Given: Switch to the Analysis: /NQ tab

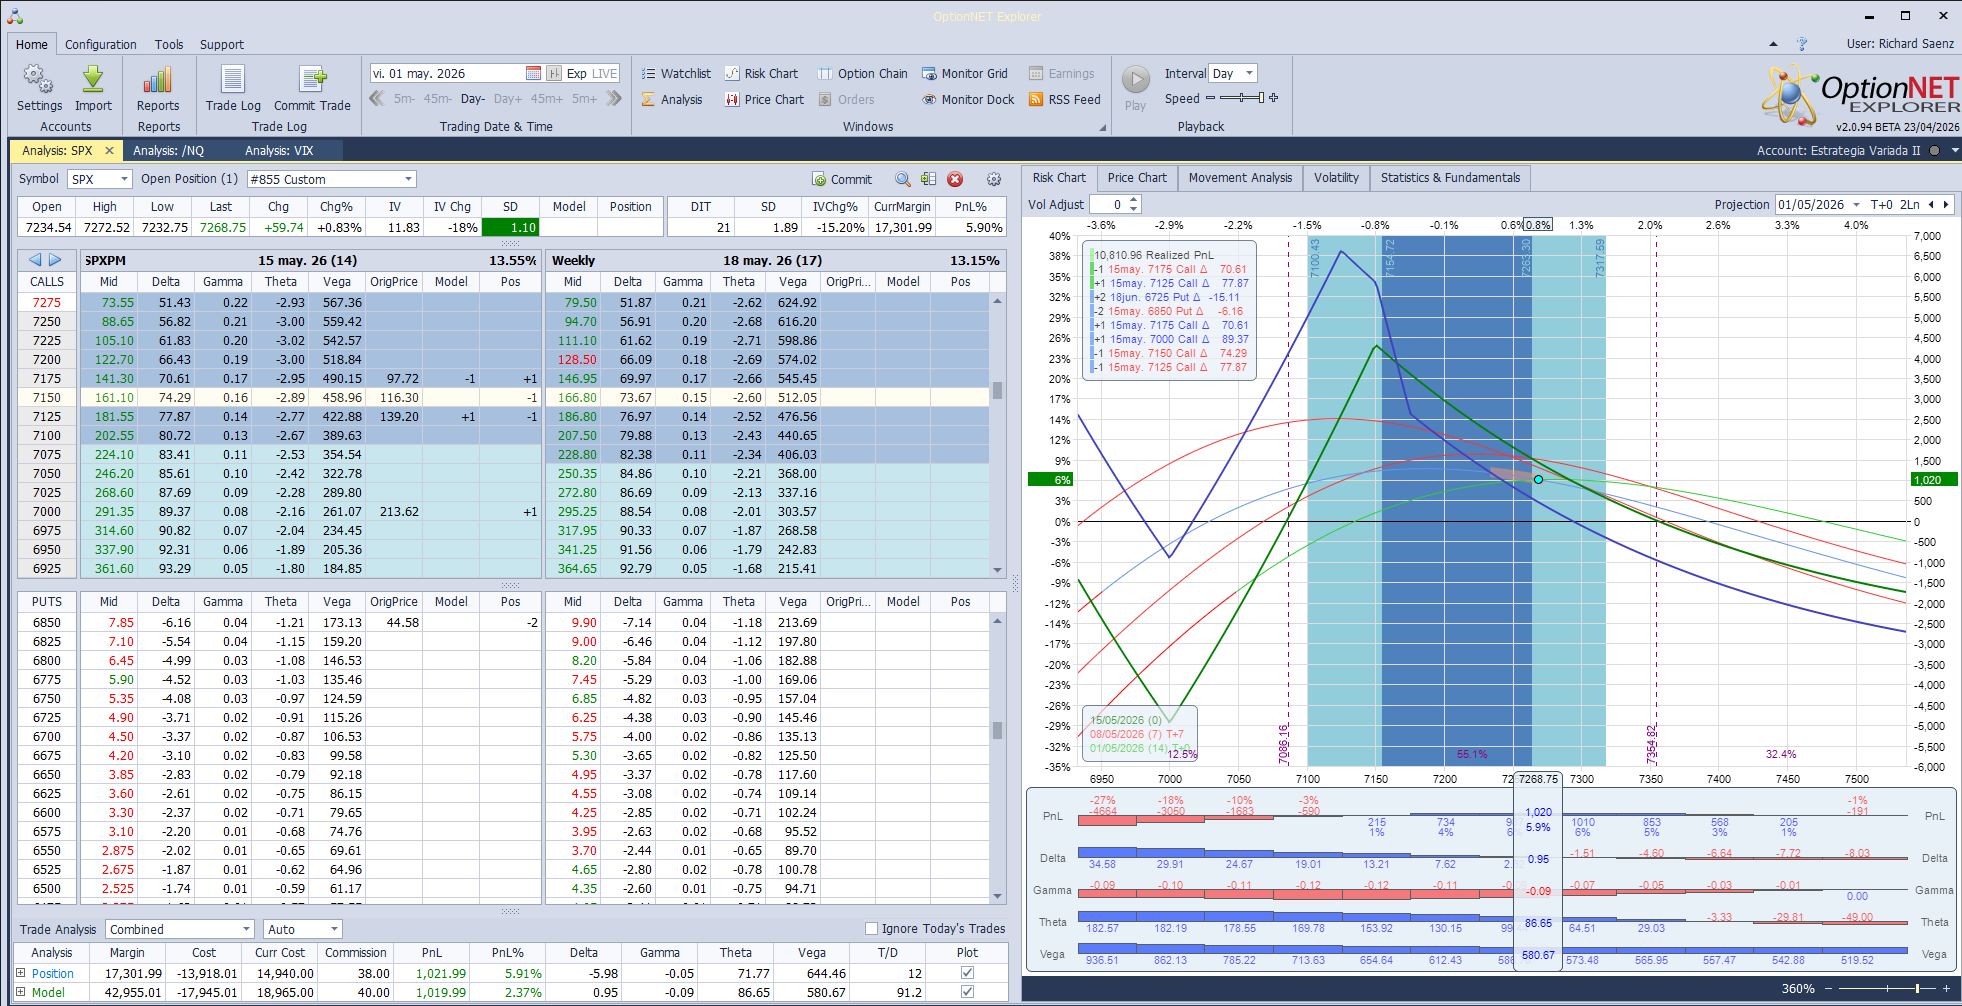Looking at the screenshot, I should pyautogui.click(x=168, y=150).
